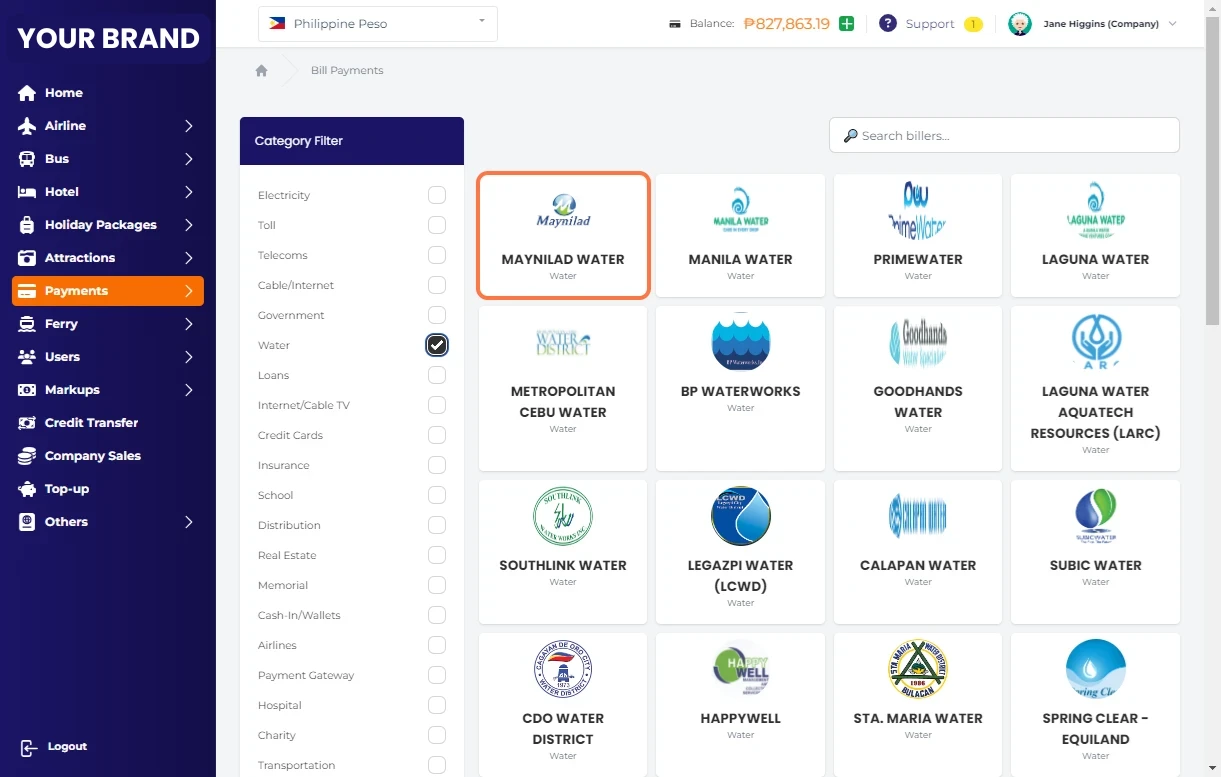Open the Philippine Peso currency dropdown
This screenshot has width=1221, height=777.
click(377, 24)
